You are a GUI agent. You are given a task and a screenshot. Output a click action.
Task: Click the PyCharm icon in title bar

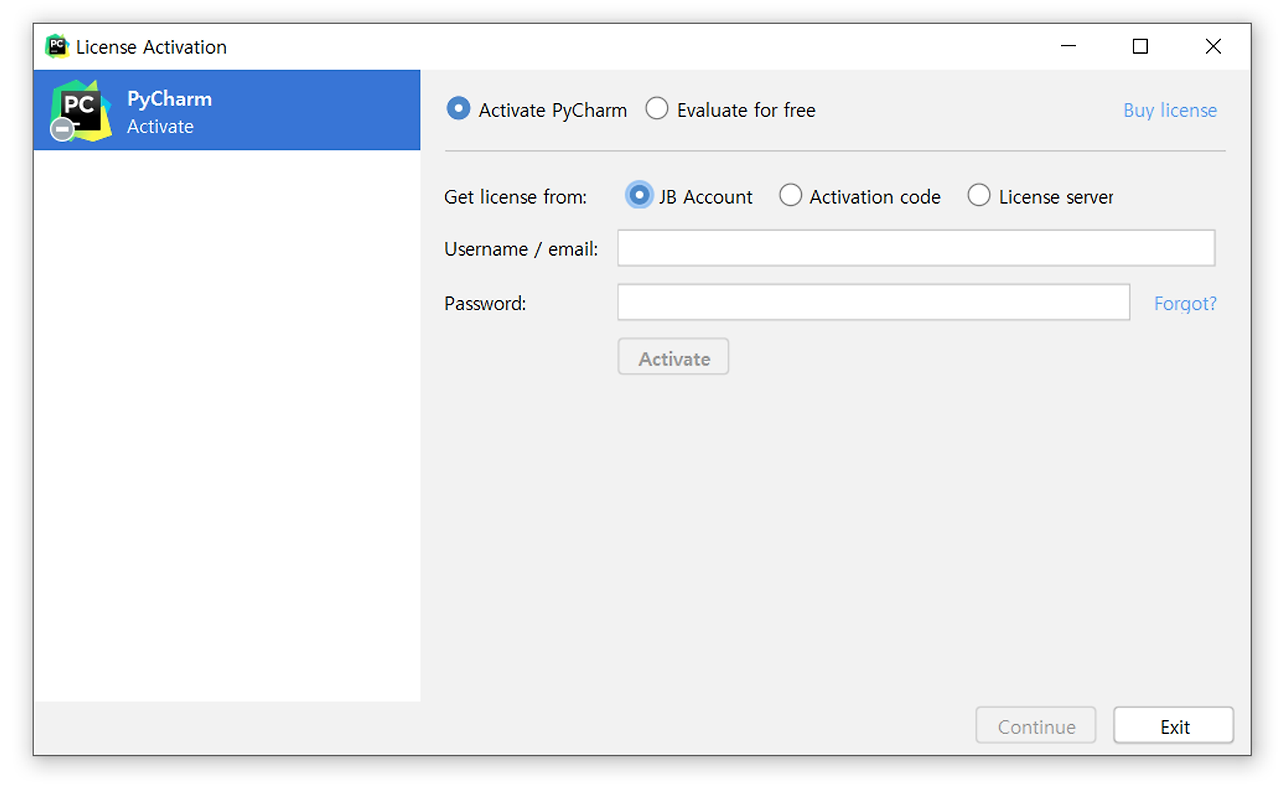pos(57,46)
